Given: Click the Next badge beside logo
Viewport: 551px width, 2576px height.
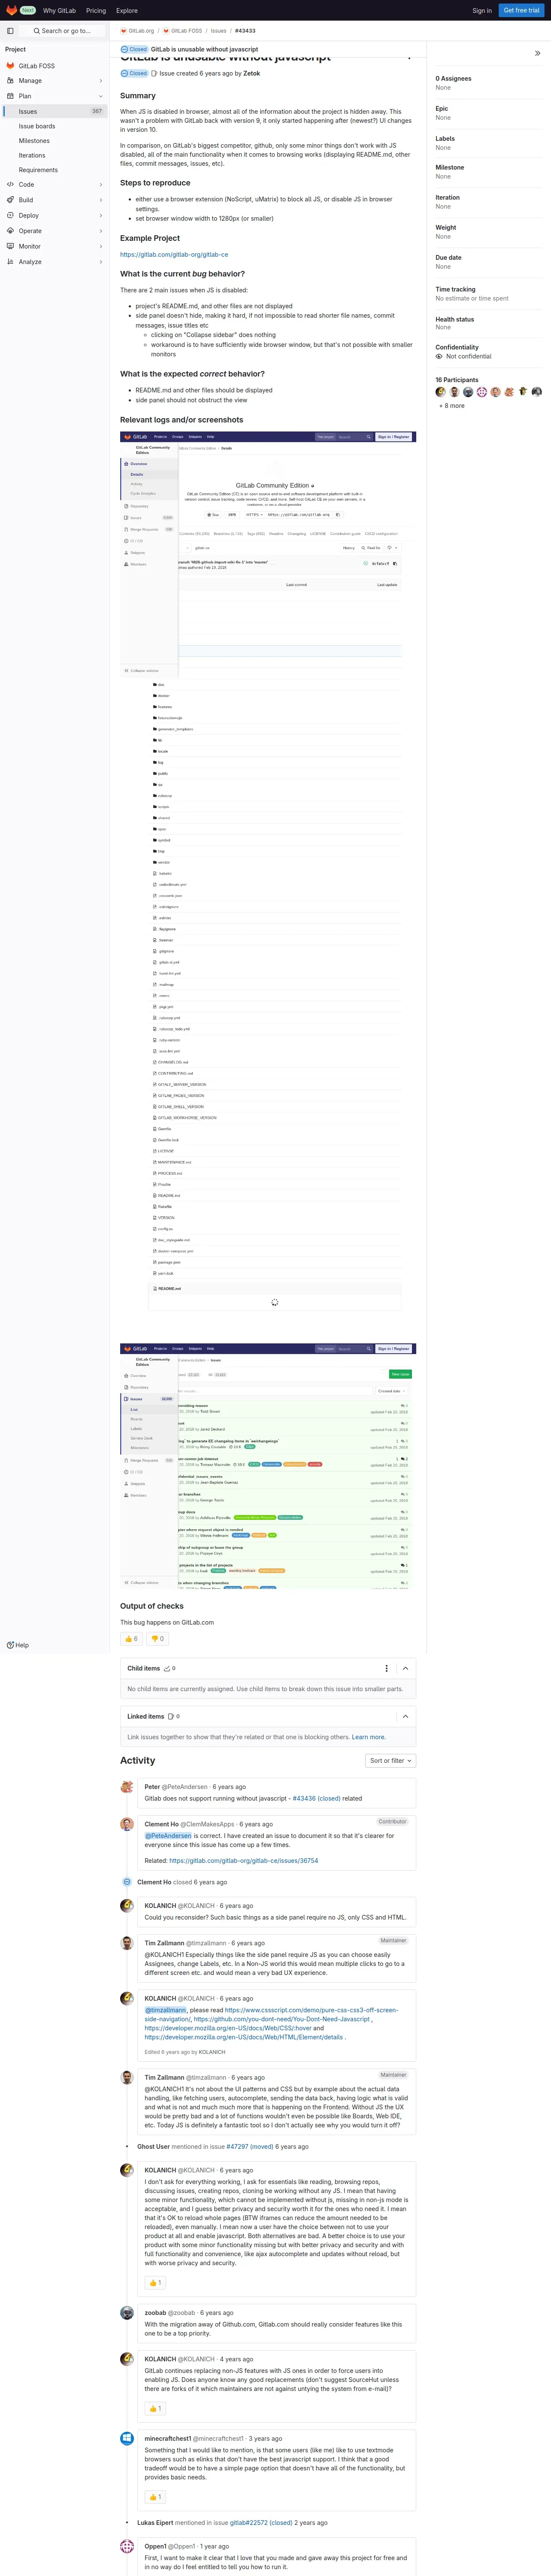Looking at the screenshot, I should [27, 10].
